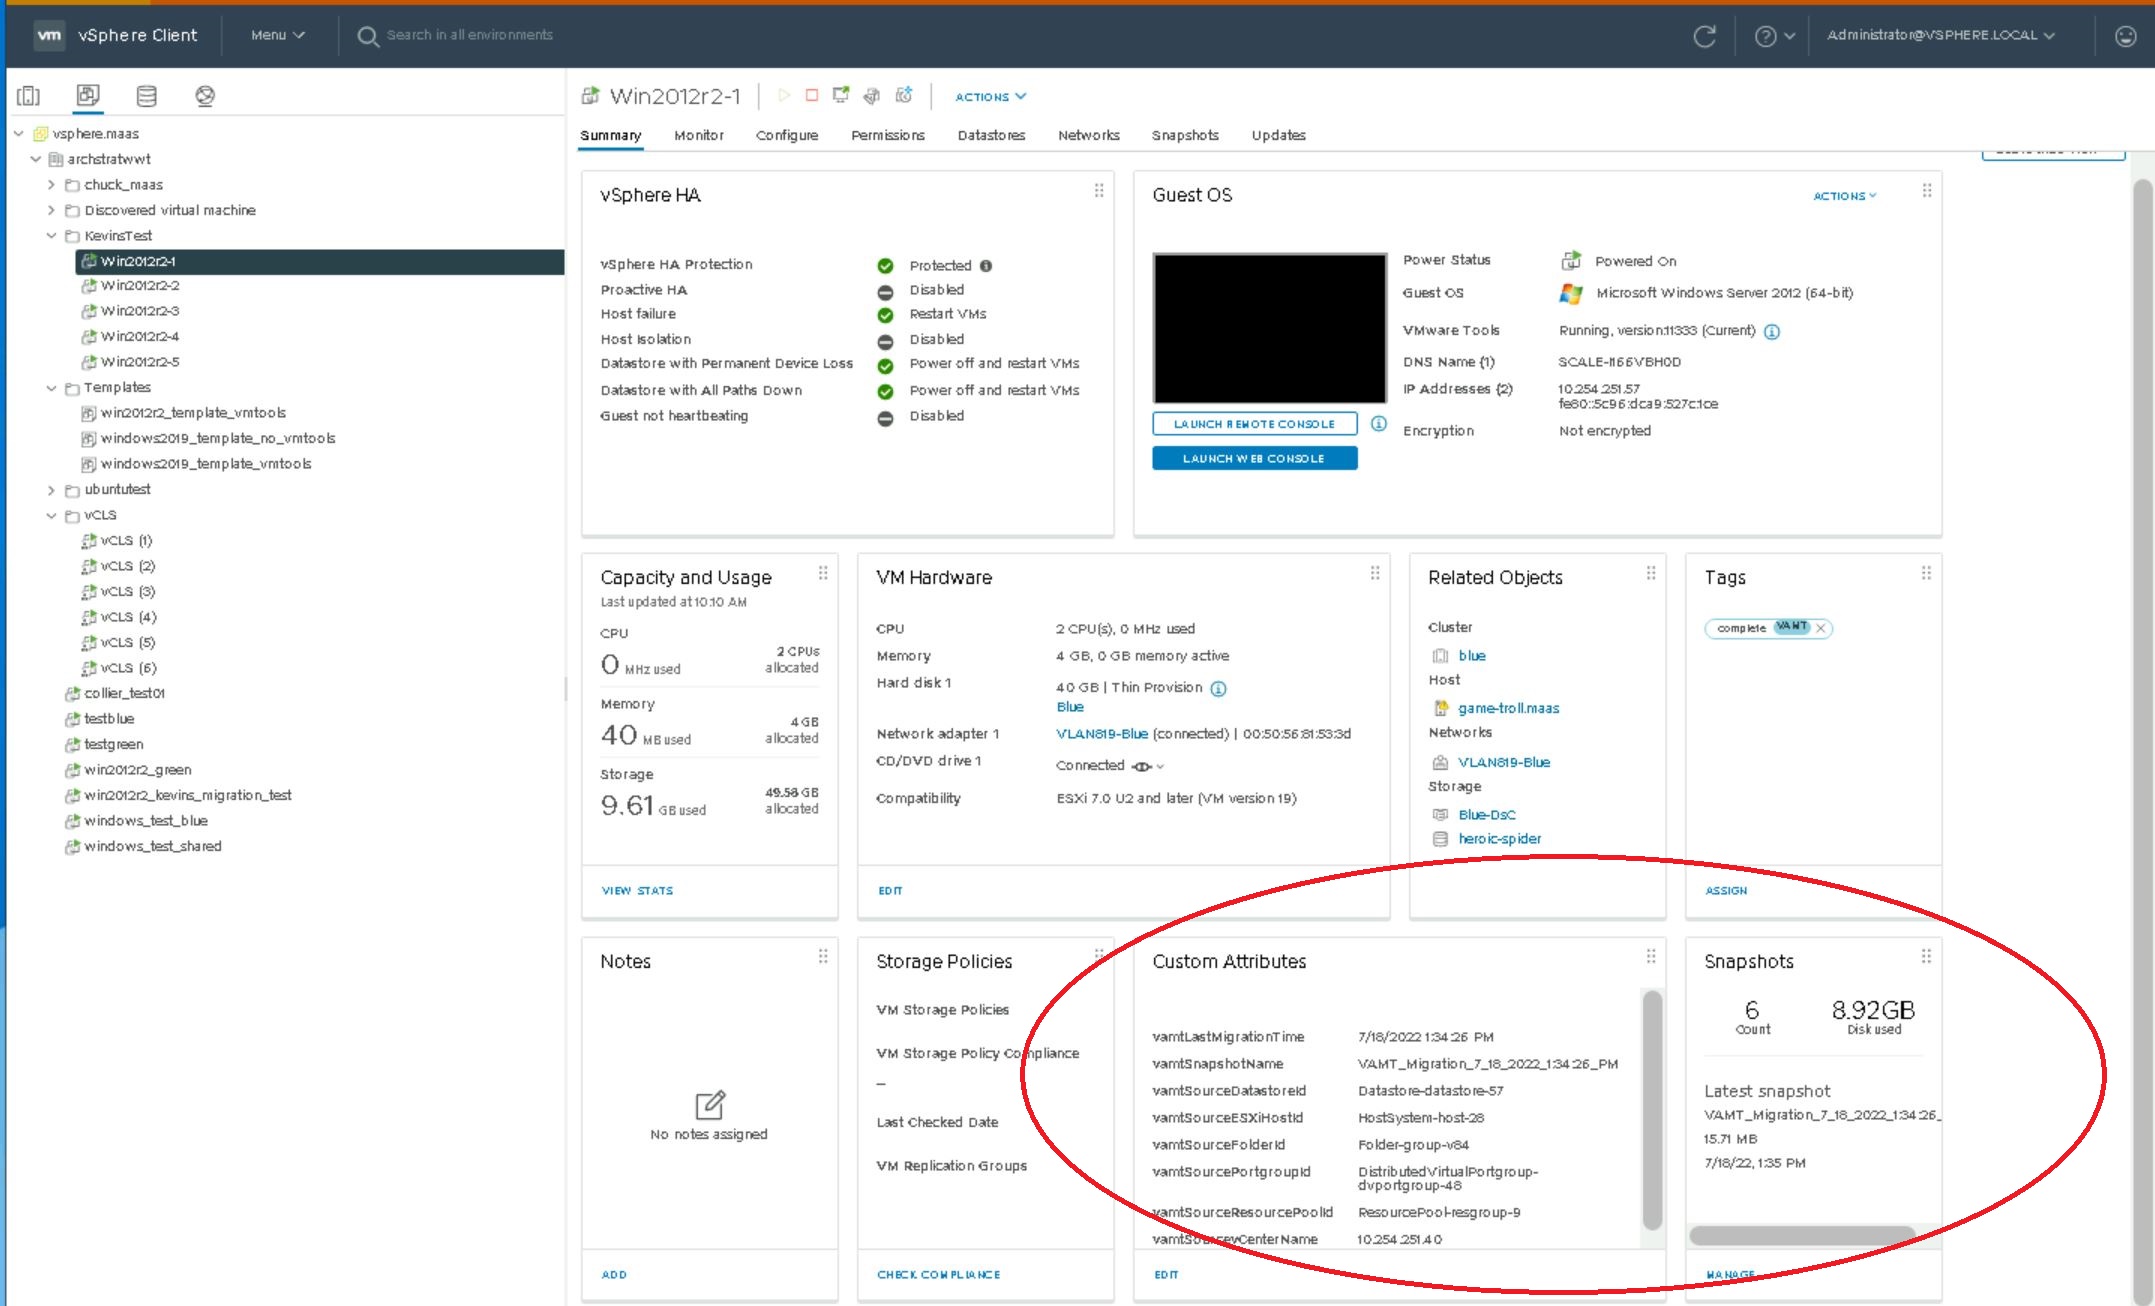The image size is (2155, 1306).
Task: Open the heroic-spider storage link
Action: pos(1499,839)
